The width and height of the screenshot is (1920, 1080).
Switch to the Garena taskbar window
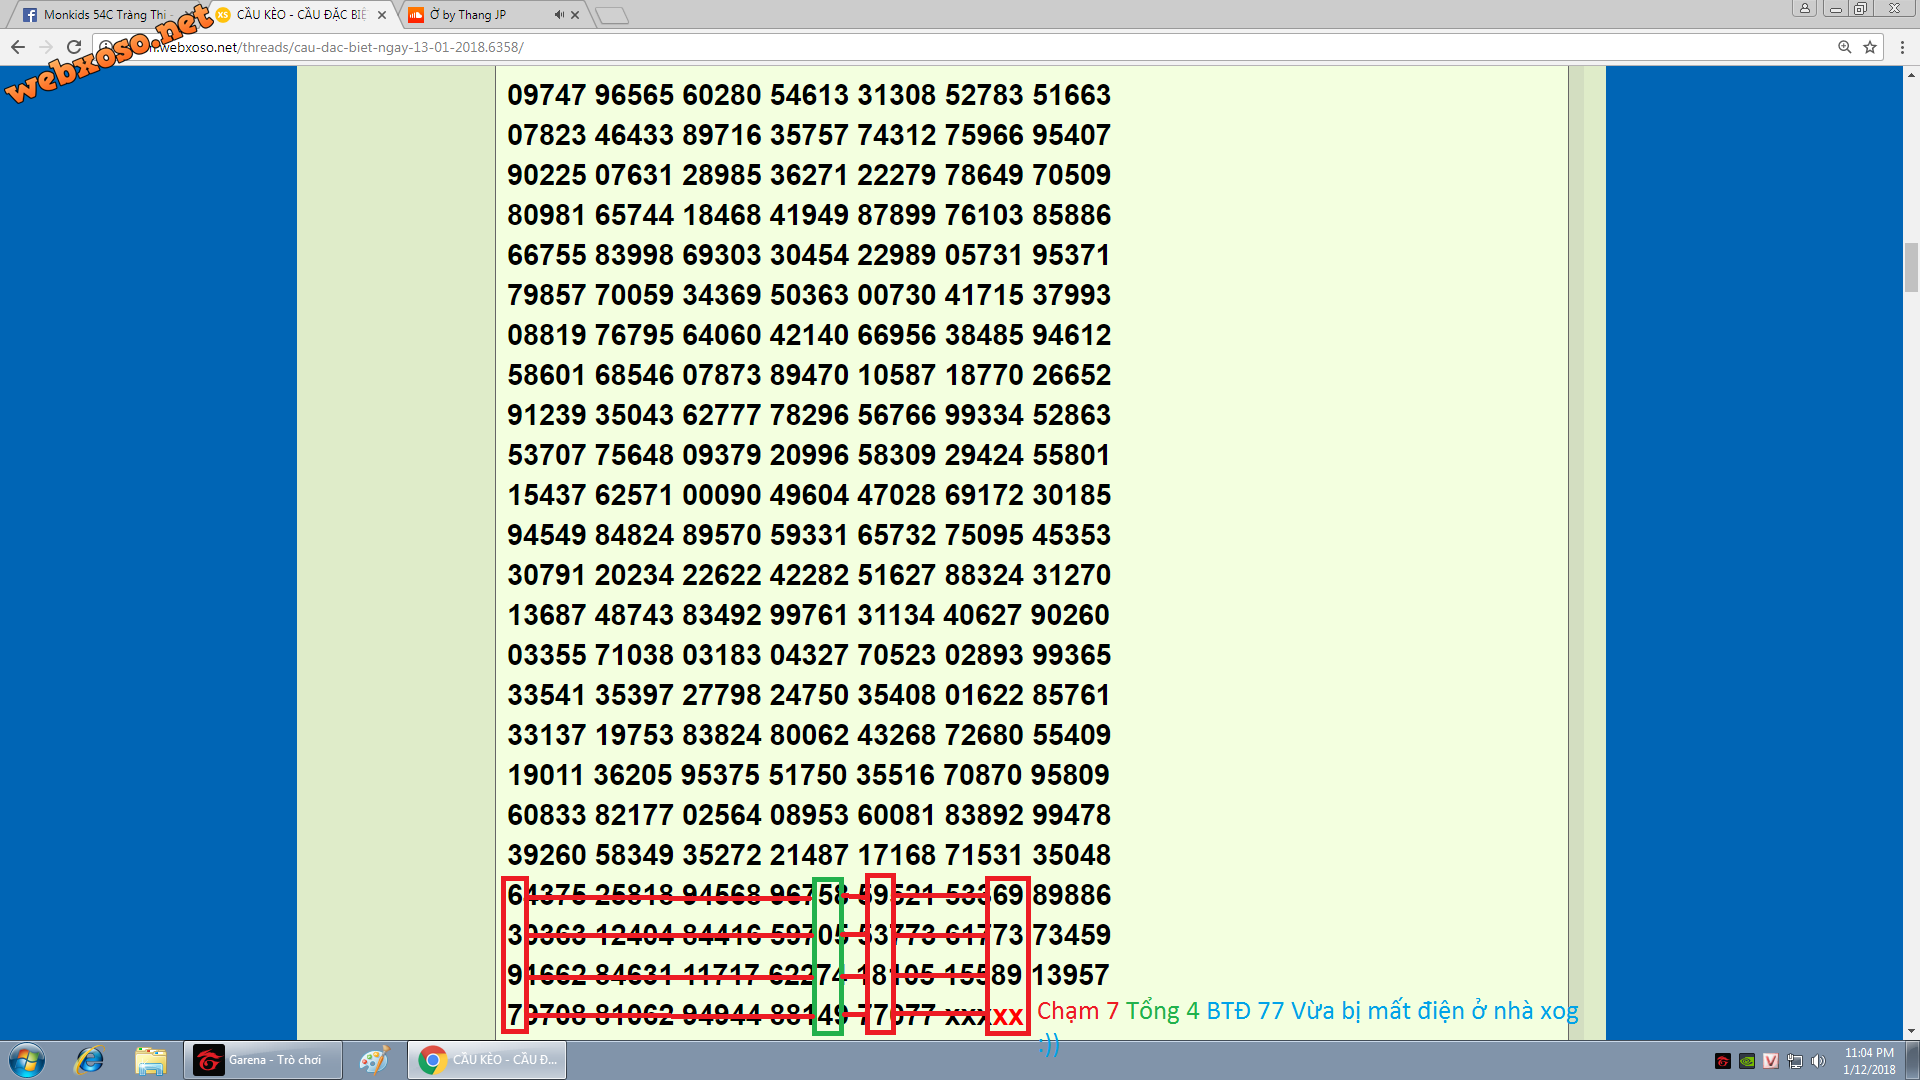click(262, 1060)
